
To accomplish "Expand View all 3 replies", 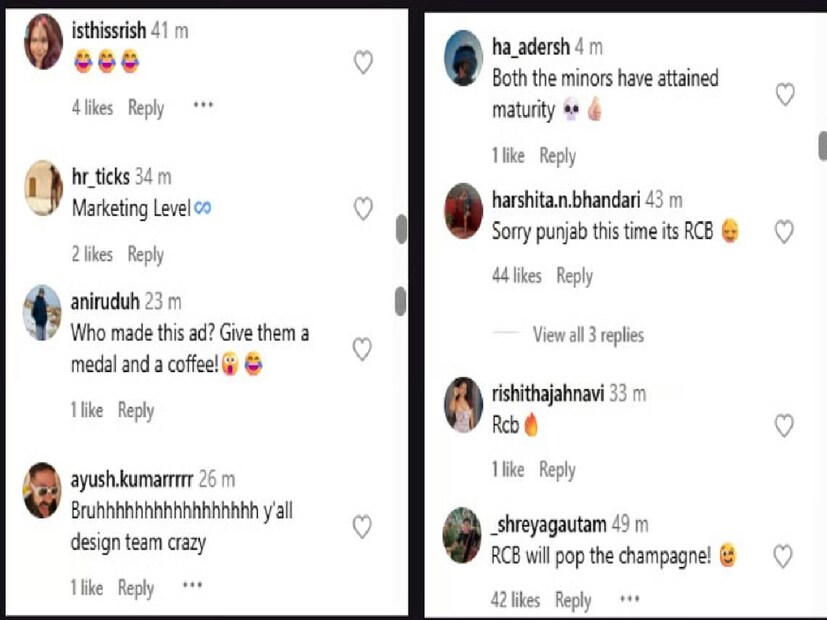I will click(588, 335).
